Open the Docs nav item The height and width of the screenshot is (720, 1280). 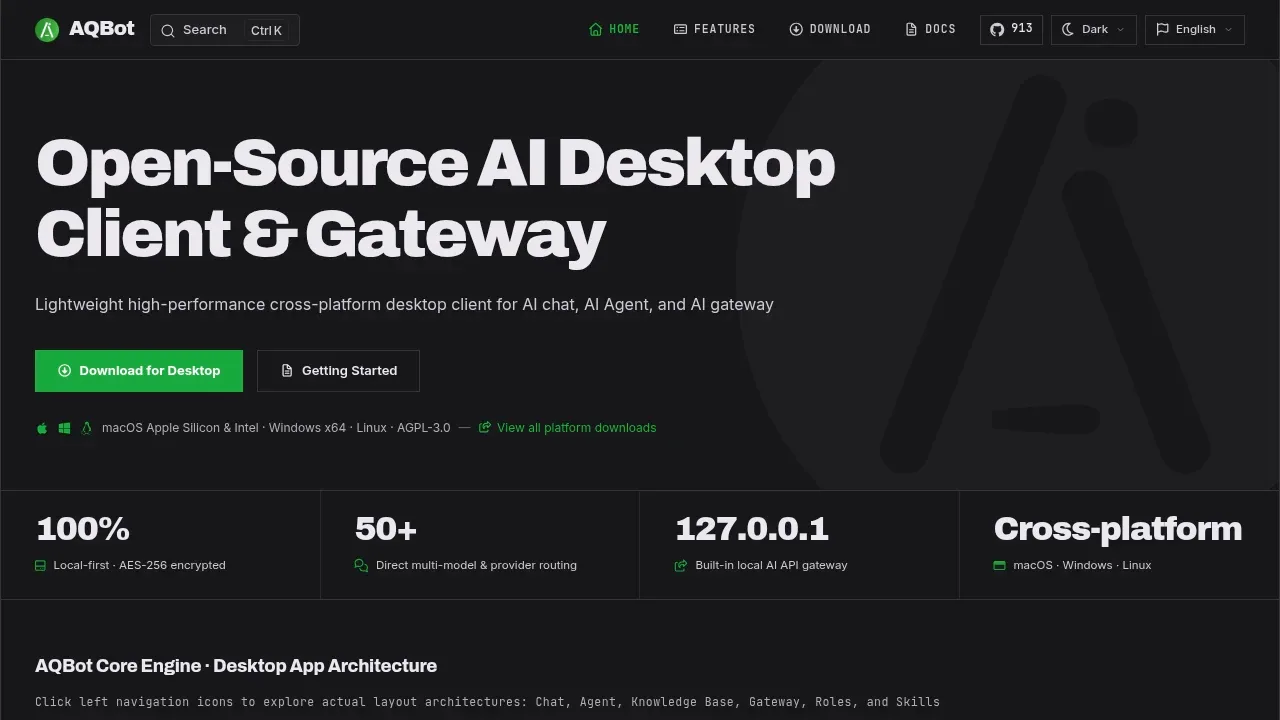[x=931, y=29]
